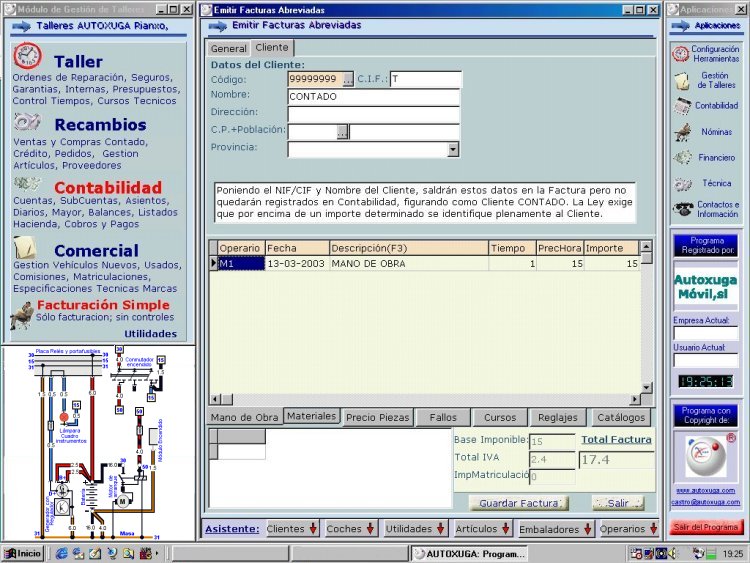This screenshot has width=750, height=563.
Task: Open the Operarios assistant dropdown
Action: point(629,529)
